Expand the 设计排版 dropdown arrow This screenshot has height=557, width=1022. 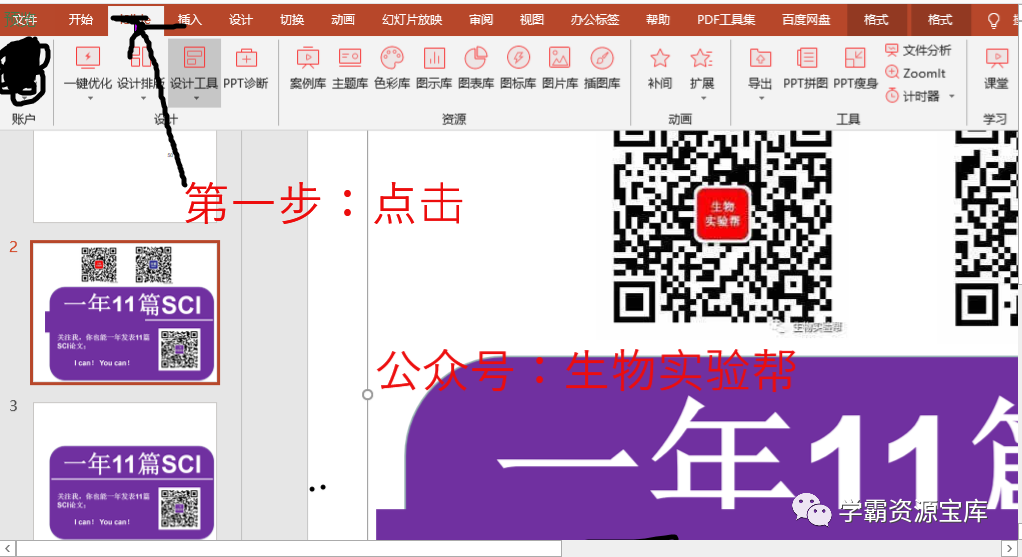143,98
